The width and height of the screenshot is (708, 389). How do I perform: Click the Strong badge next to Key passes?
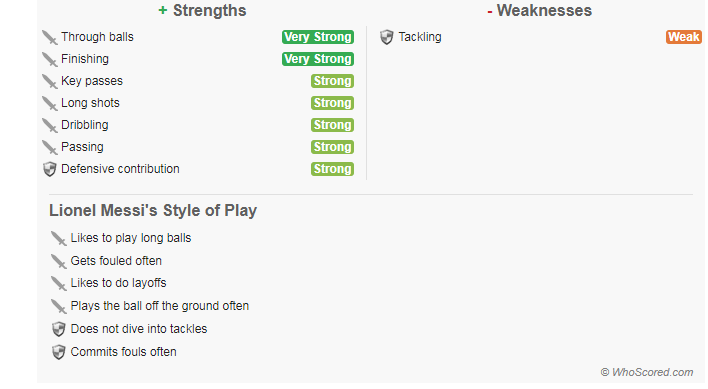pos(332,81)
